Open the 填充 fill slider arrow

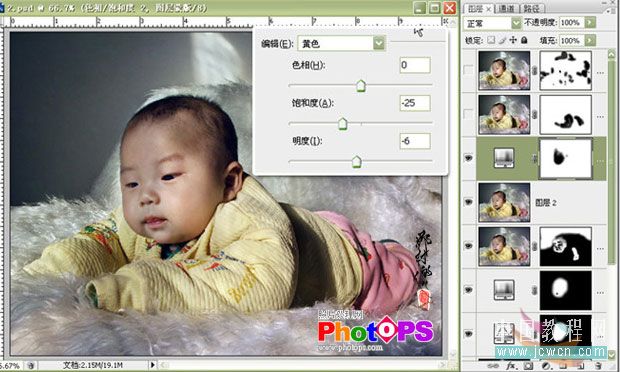[x=590, y=40]
